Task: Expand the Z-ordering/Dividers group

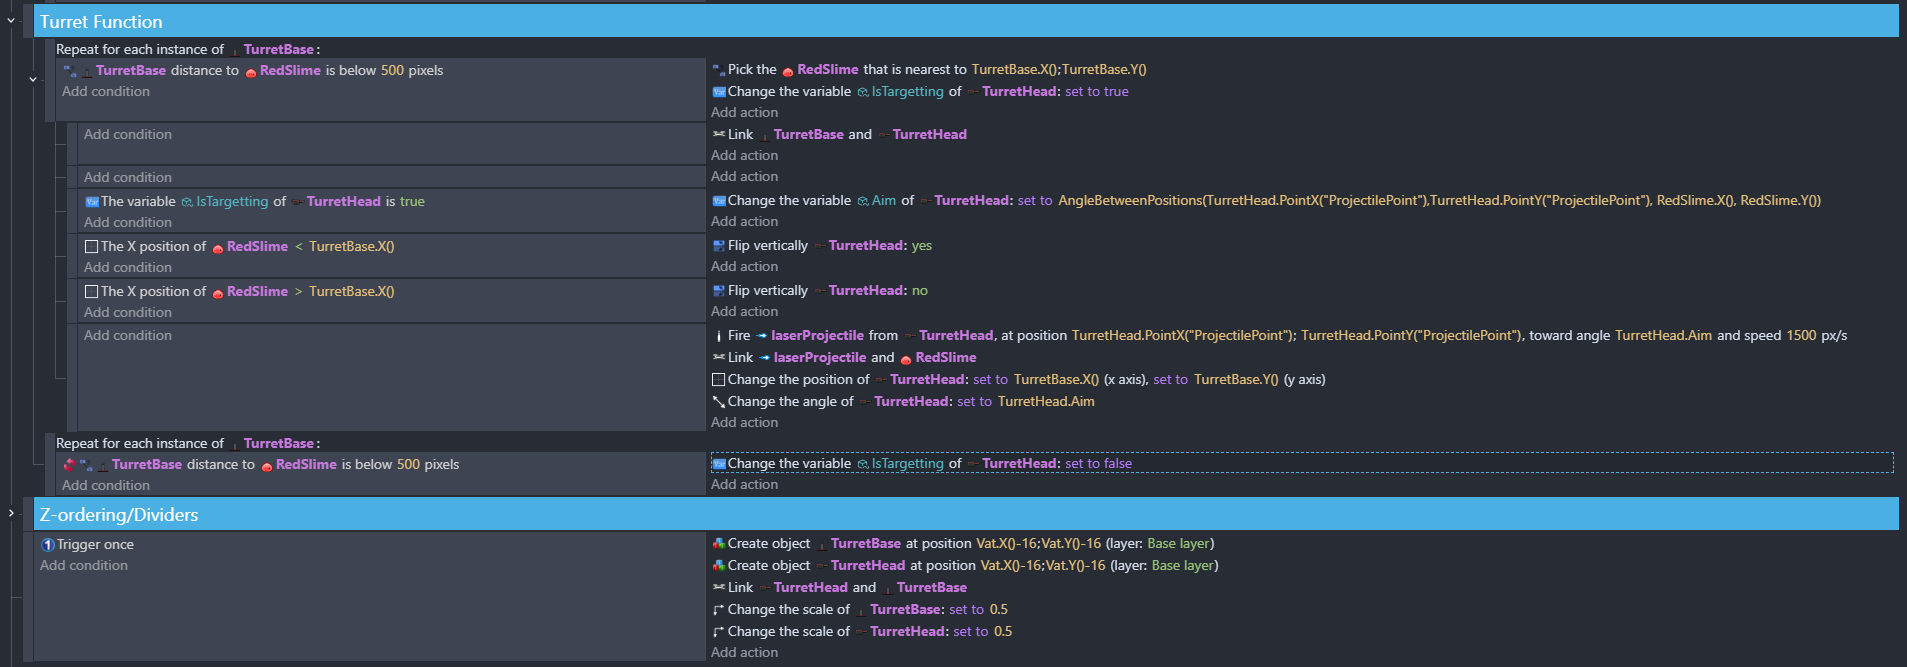Action: 11,513
